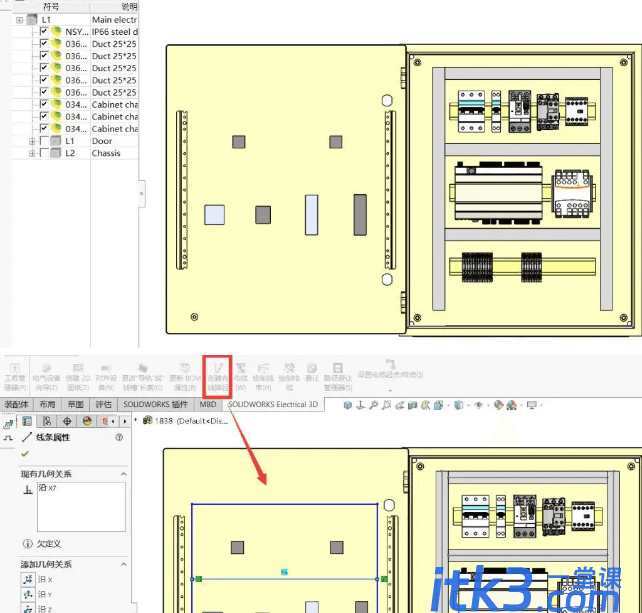Image resolution: width=642 pixels, height=613 pixels.
Task: Open display style cube dropdown
Action: (459, 405)
